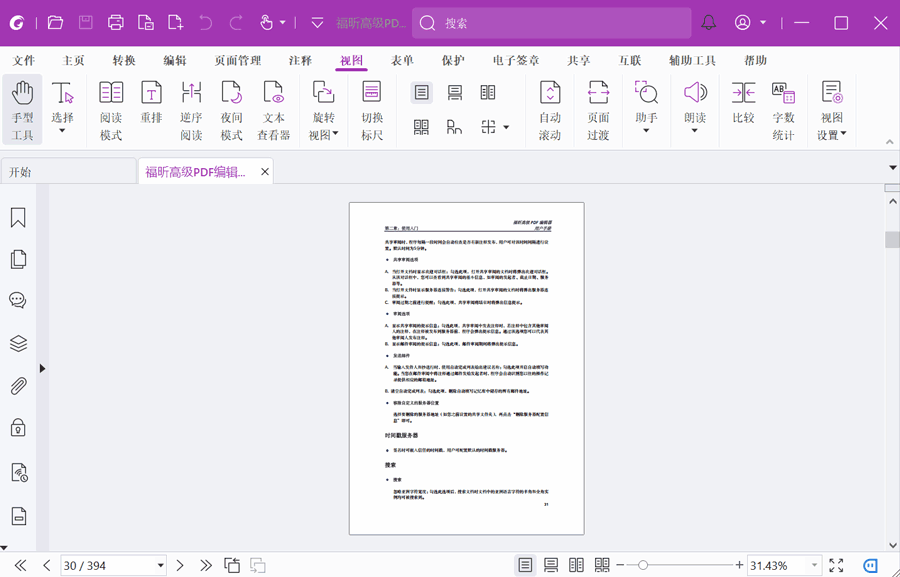Viewport: 900px width, 577px height.
Task: Go to the previous page
Action: [47, 566]
